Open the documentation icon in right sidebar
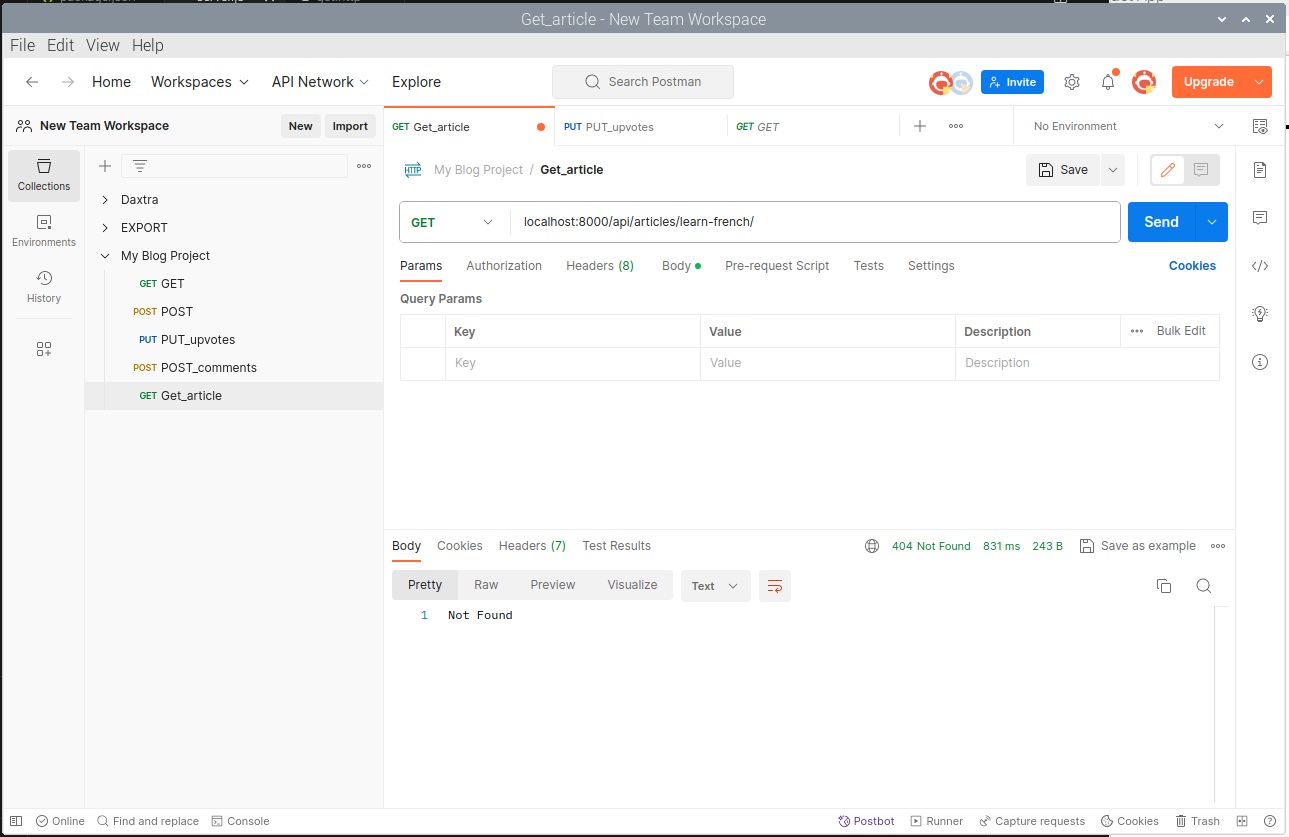The image size is (1289, 837). [1260, 170]
